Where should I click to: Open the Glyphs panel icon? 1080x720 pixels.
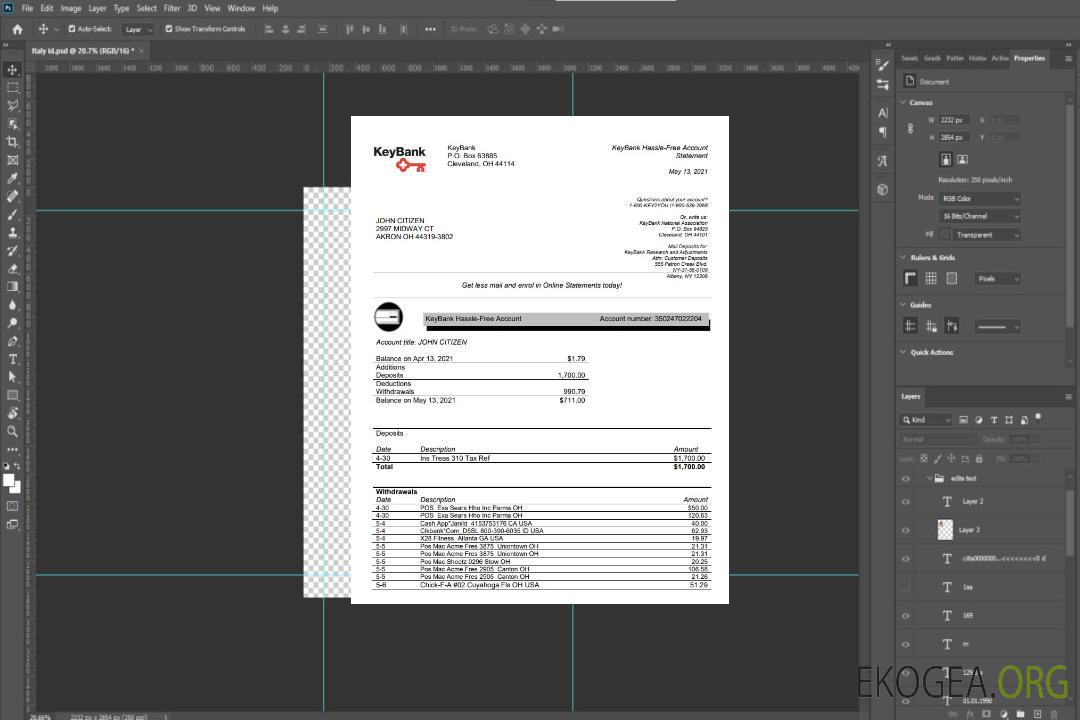point(882,161)
